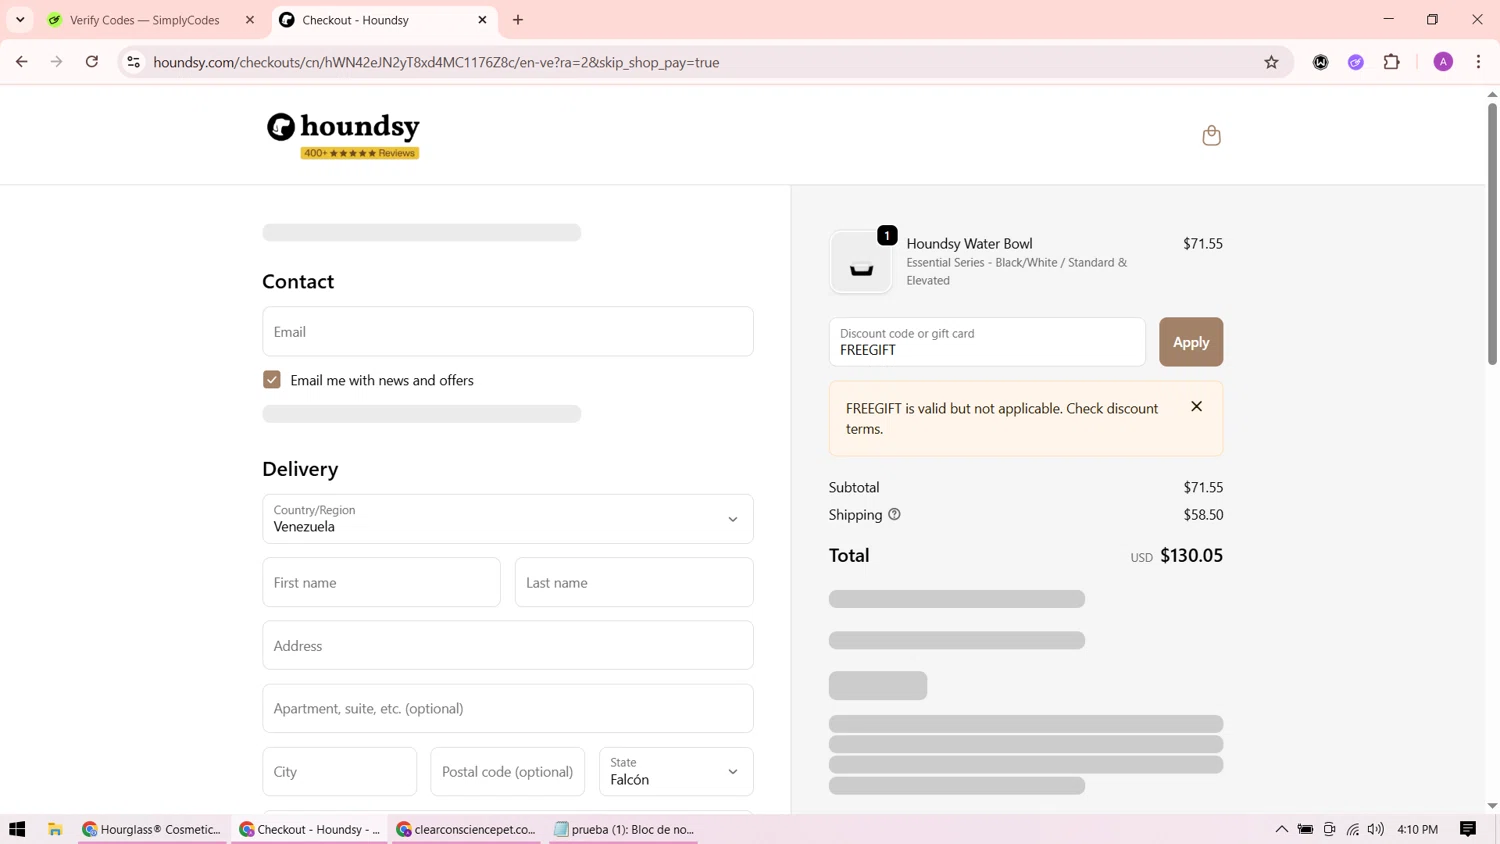
Task: View site information icon in address bar
Action: (133, 62)
